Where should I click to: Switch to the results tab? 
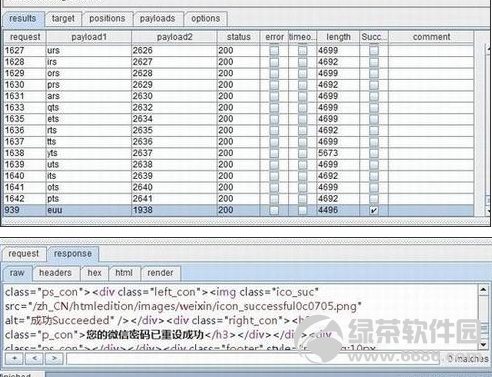[23, 18]
